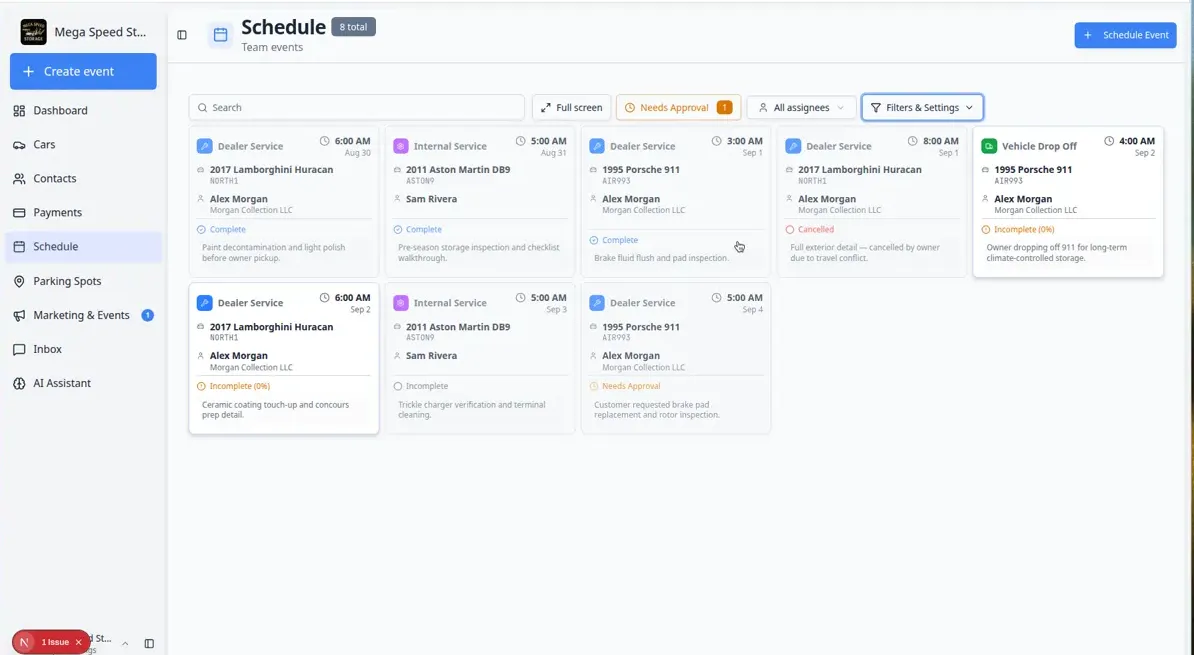Click Ceramic coating touch-up description text
The height and width of the screenshot is (655, 1194).
click(x=276, y=410)
